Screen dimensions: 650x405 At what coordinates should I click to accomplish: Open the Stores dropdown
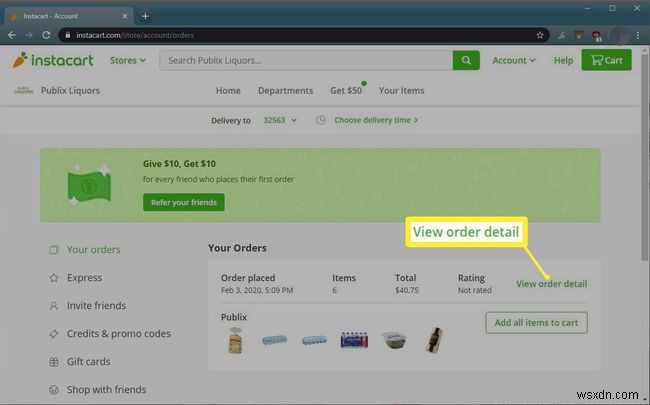tap(128, 61)
